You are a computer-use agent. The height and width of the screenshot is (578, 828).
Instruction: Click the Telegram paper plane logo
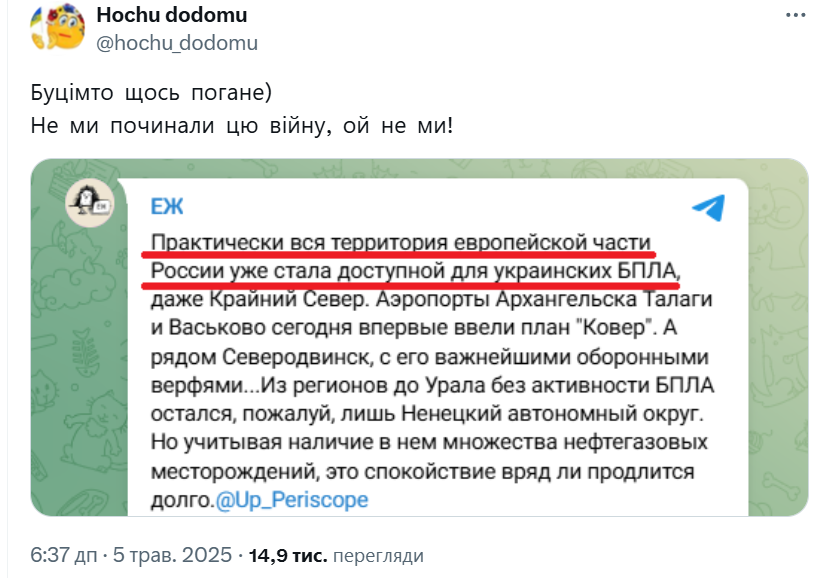(708, 207)
